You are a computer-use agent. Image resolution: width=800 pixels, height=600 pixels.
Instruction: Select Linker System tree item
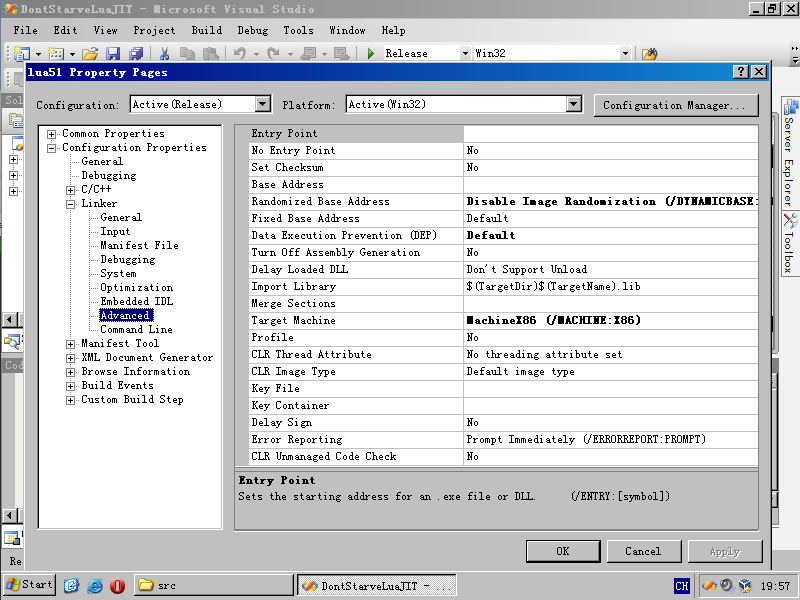click(118, 273)
